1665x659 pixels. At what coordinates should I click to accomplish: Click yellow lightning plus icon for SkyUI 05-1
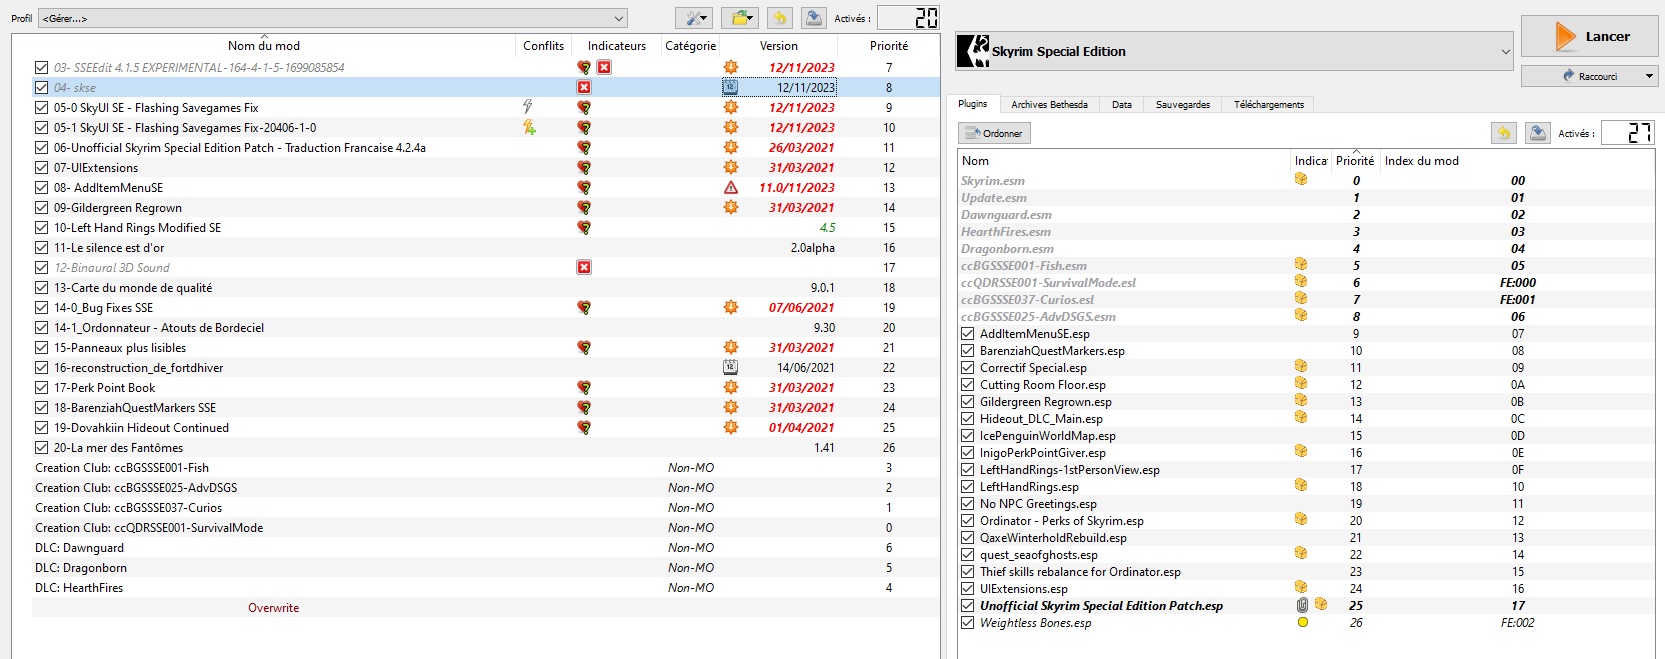point(529,127)
